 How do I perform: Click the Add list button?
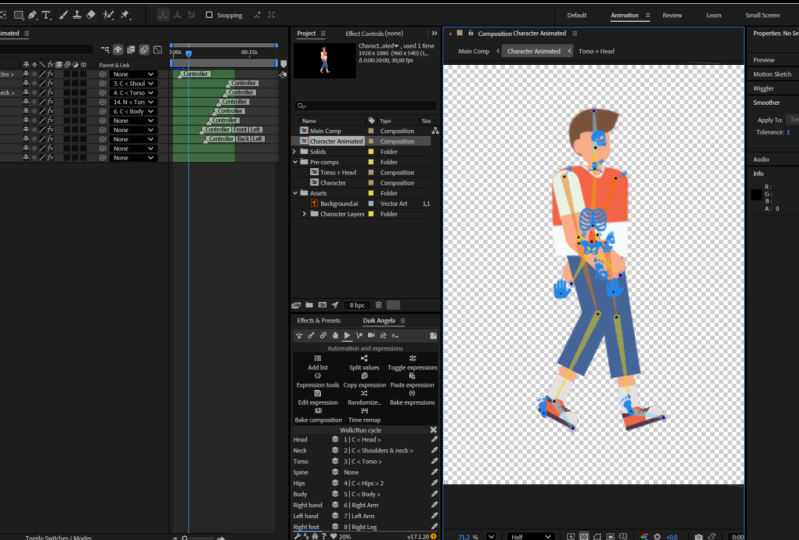[317, 363]
